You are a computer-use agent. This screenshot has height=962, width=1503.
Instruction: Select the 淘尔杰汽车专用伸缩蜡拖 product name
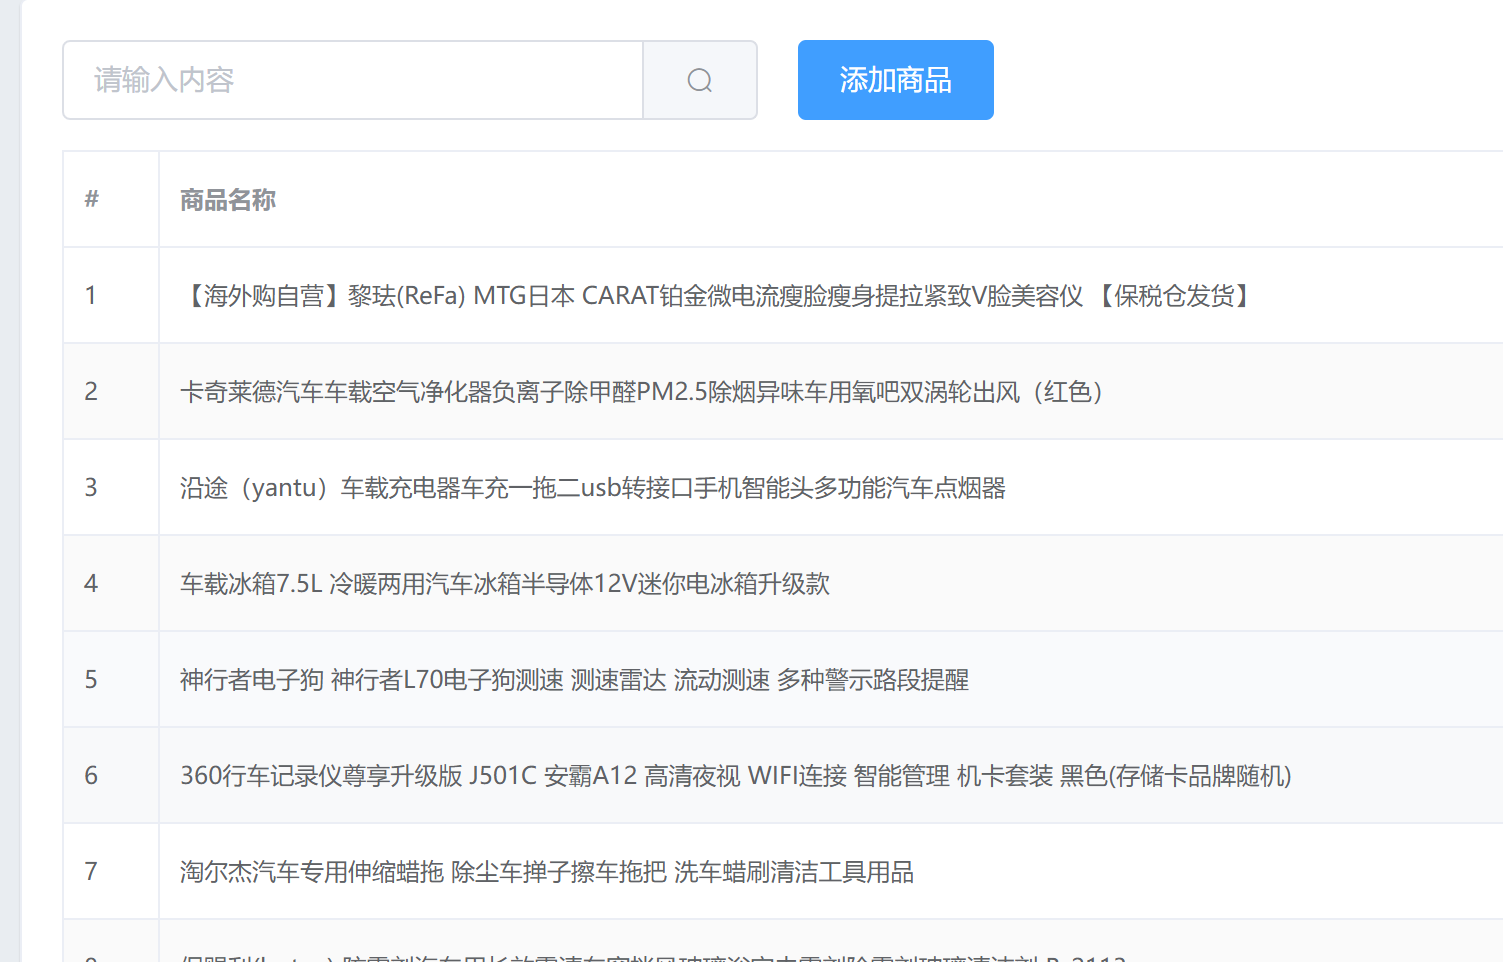point(547,872)
